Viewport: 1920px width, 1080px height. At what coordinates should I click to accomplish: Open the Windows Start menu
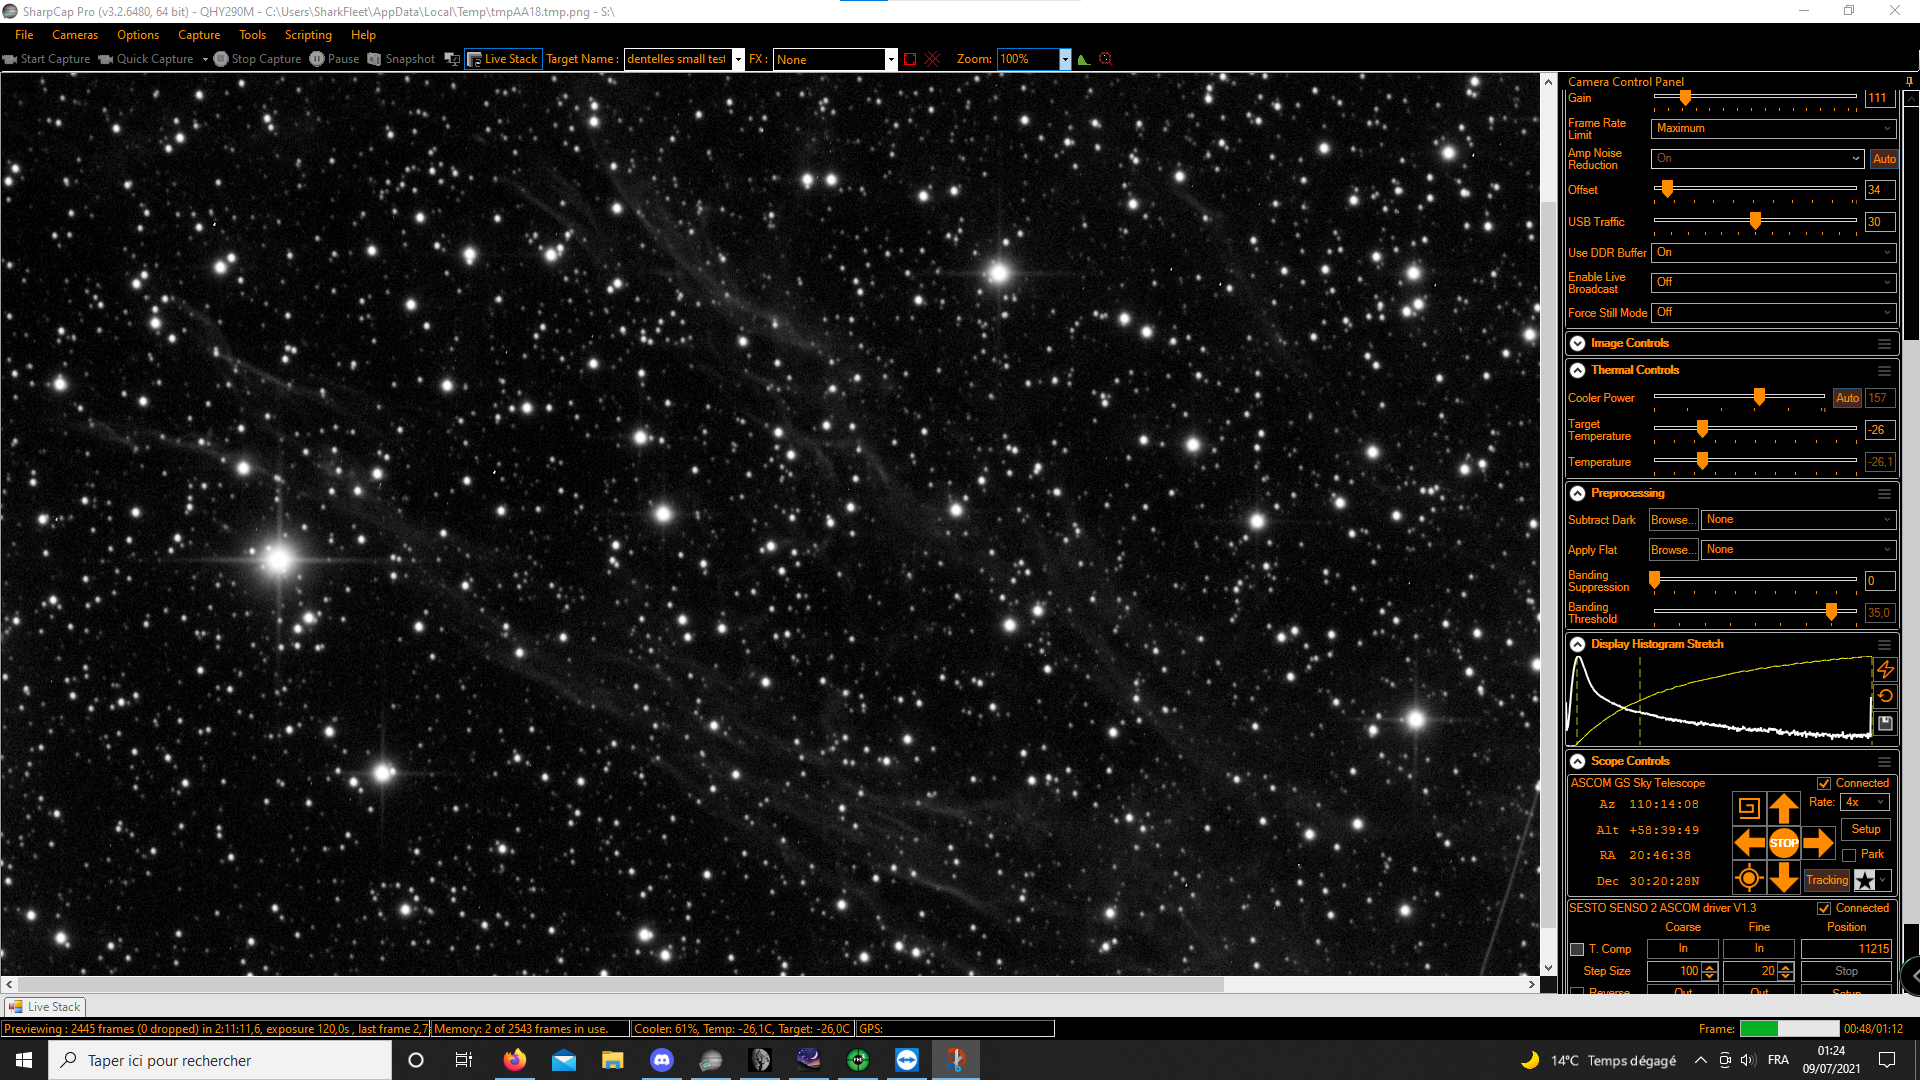tap(24, 1060)
